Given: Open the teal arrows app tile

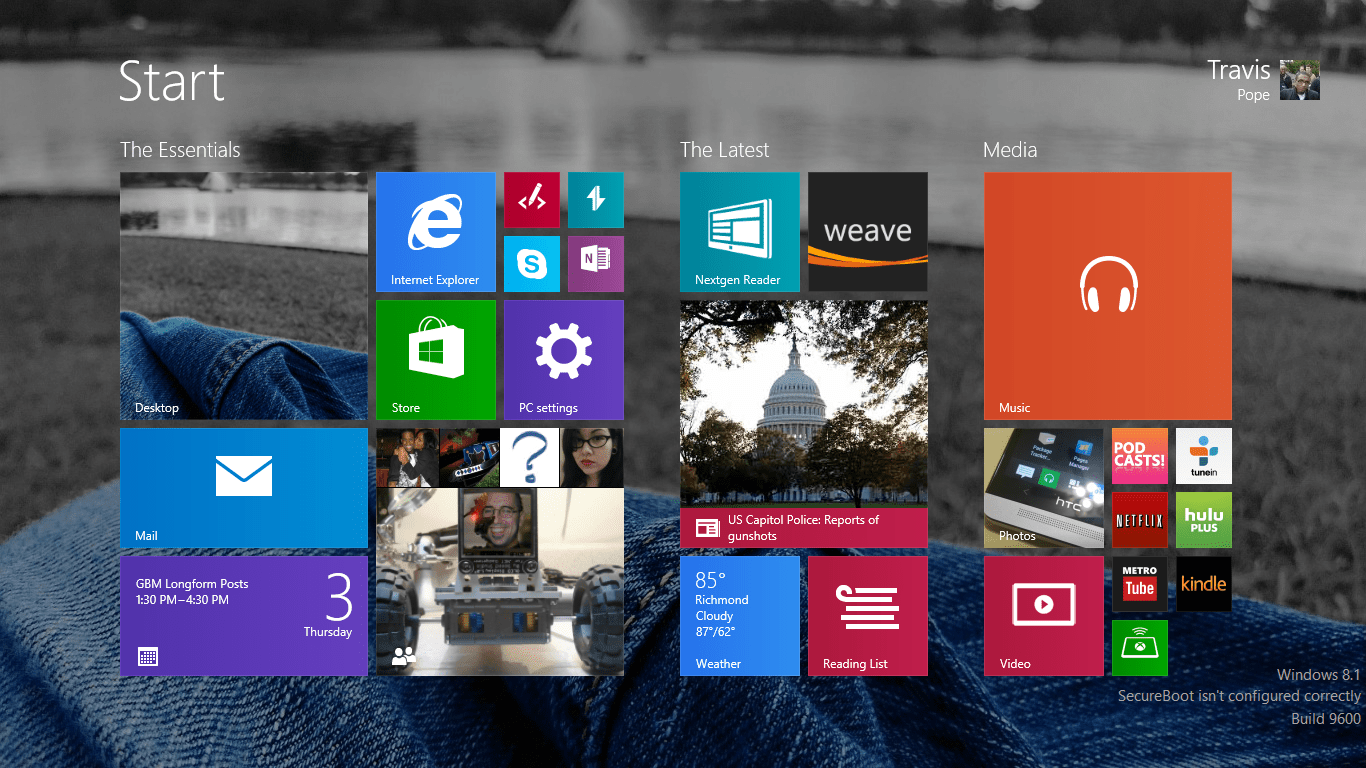Looking at the screenshot, I should pos(595,200).
